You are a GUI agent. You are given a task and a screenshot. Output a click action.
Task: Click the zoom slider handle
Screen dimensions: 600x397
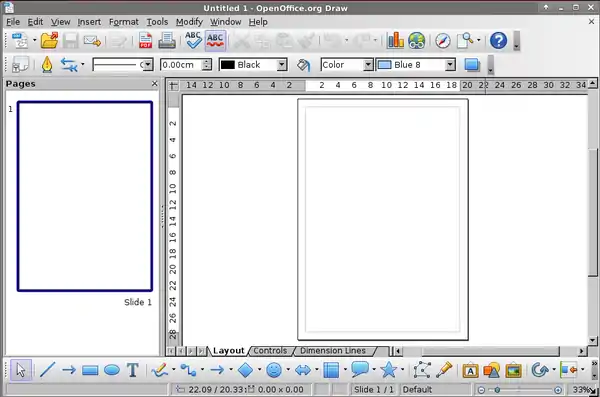click(x=497, y=390)
